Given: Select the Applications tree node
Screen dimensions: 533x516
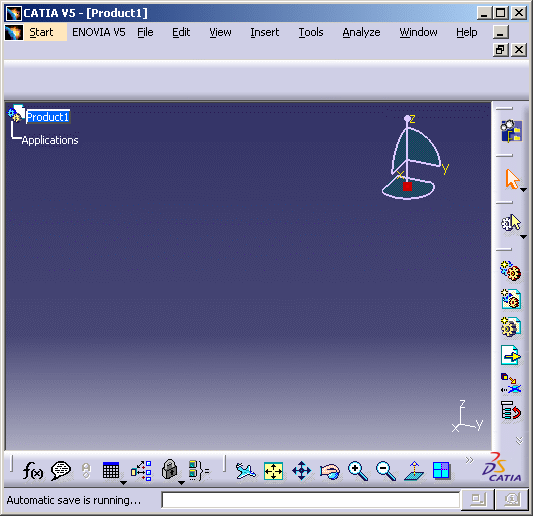Looking at the screenshot, I should pos(50,140).
